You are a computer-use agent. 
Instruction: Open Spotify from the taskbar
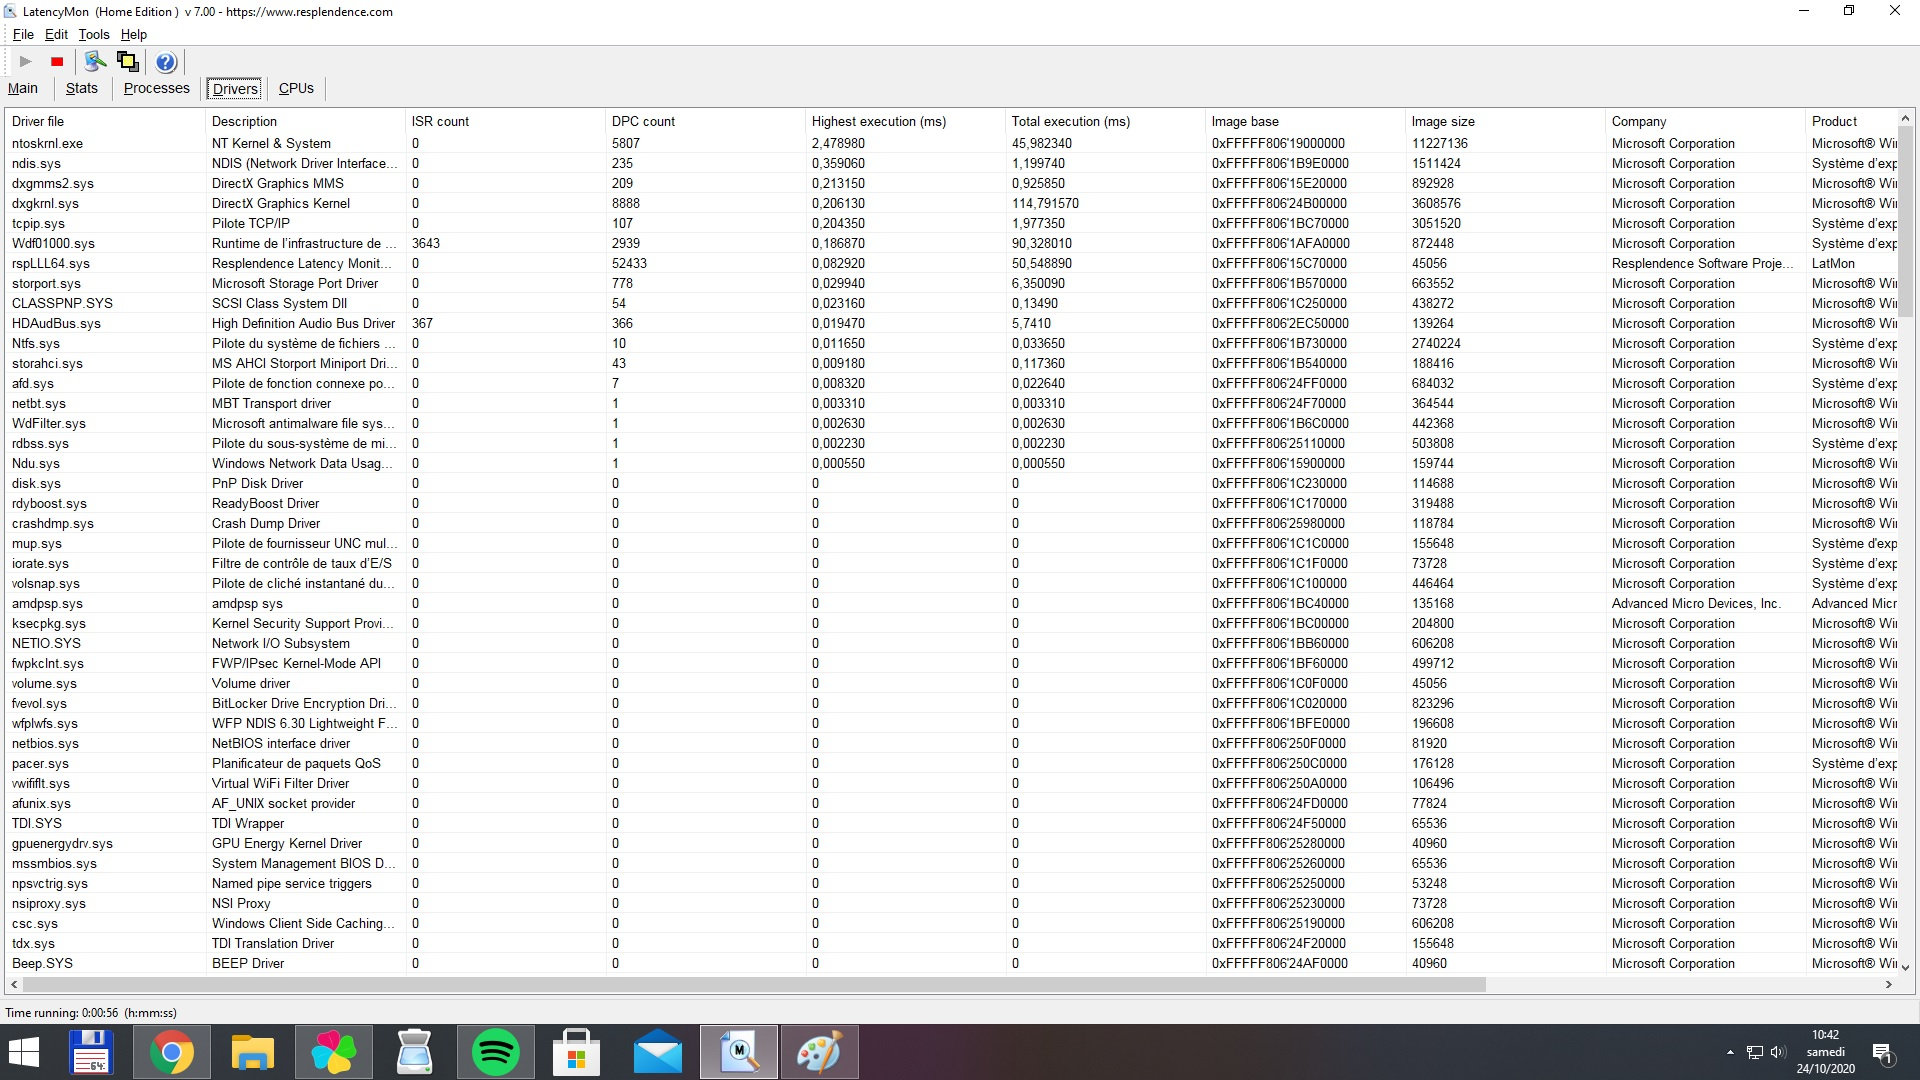[495, 1052]
